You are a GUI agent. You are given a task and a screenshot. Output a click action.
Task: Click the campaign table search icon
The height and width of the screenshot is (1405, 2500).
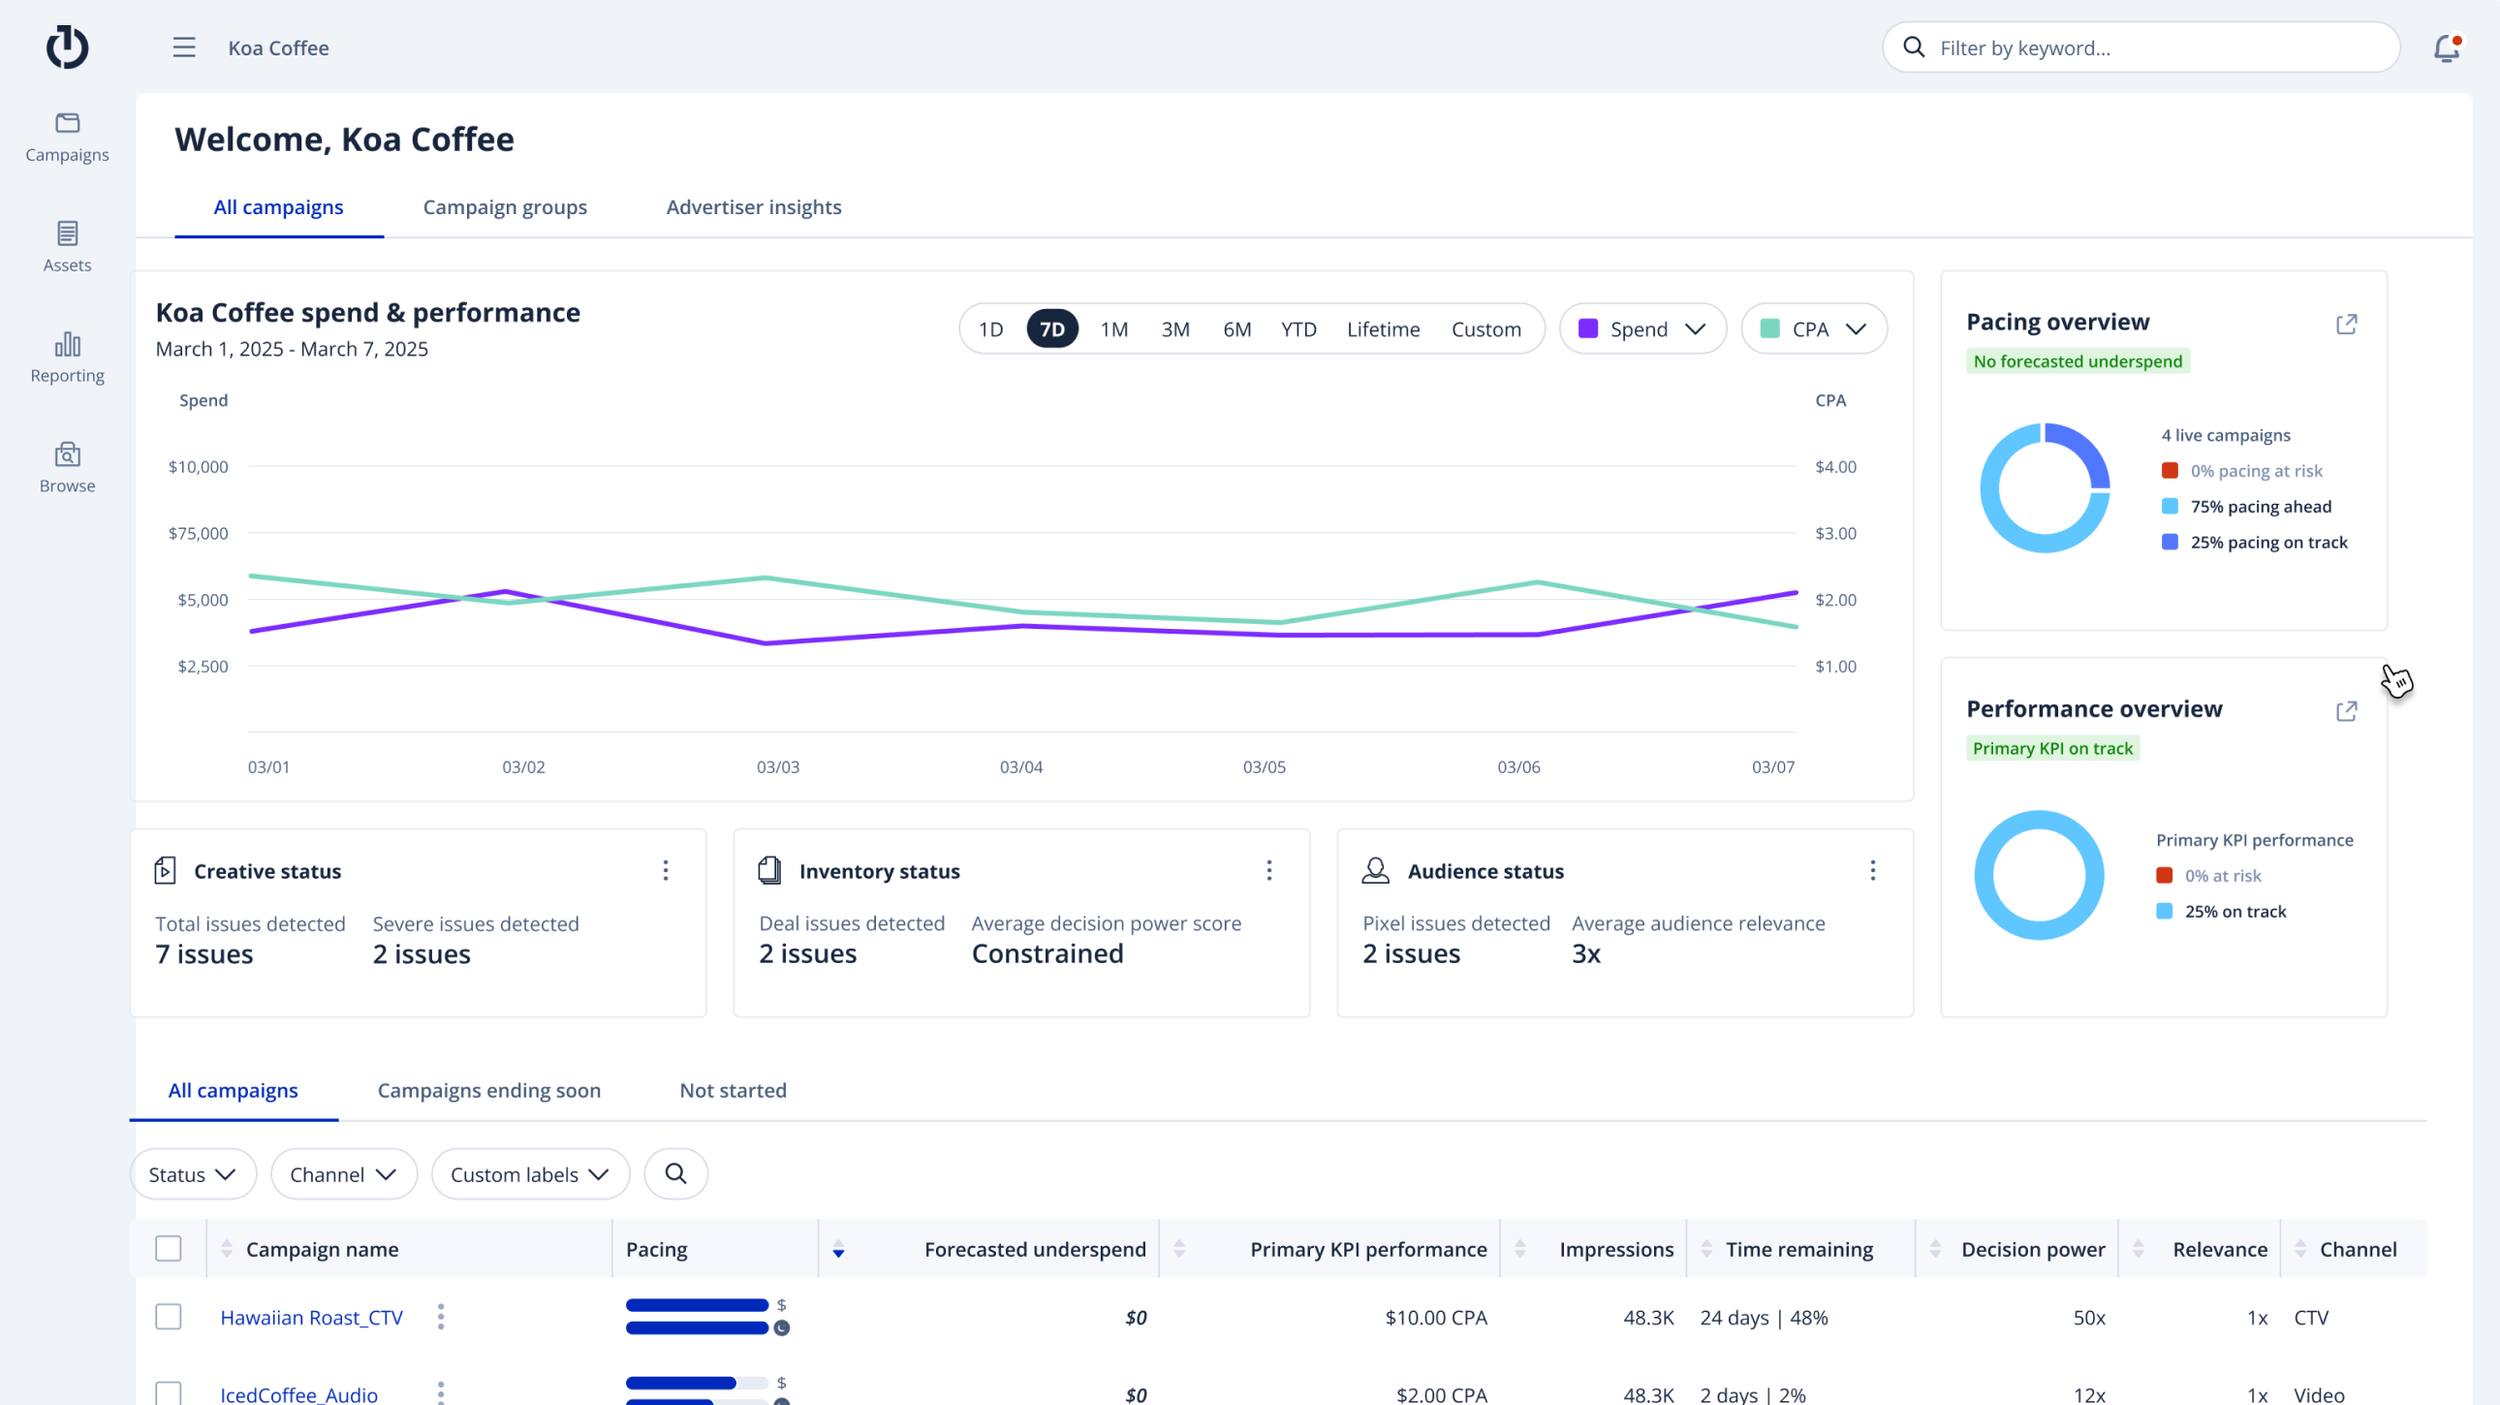pos(676,1173)
